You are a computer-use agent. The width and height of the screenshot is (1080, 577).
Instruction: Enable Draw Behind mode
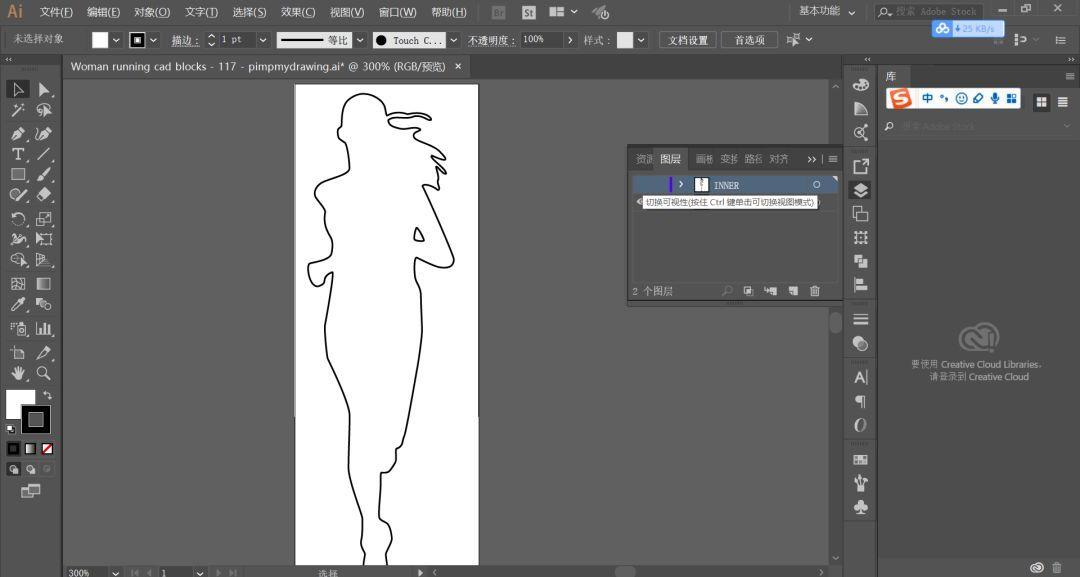coord(30,470)
